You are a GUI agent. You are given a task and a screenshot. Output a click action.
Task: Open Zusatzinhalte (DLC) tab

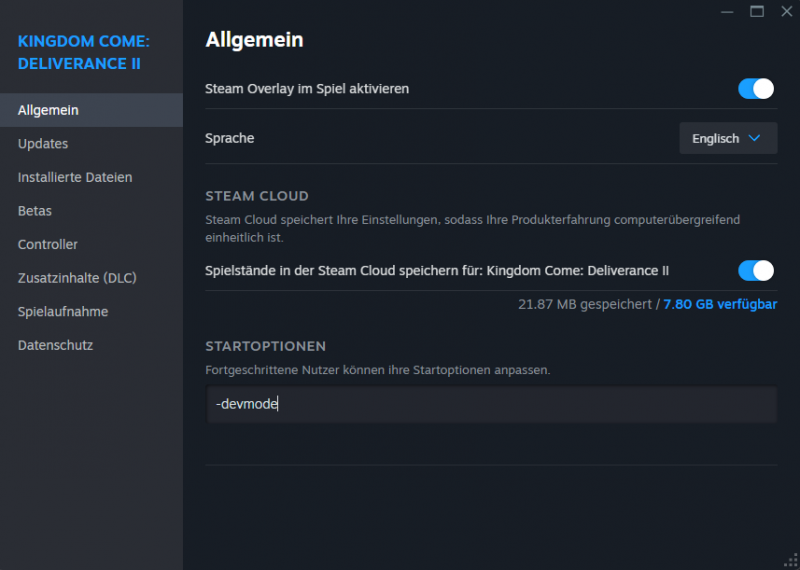[x=91, y=278]
